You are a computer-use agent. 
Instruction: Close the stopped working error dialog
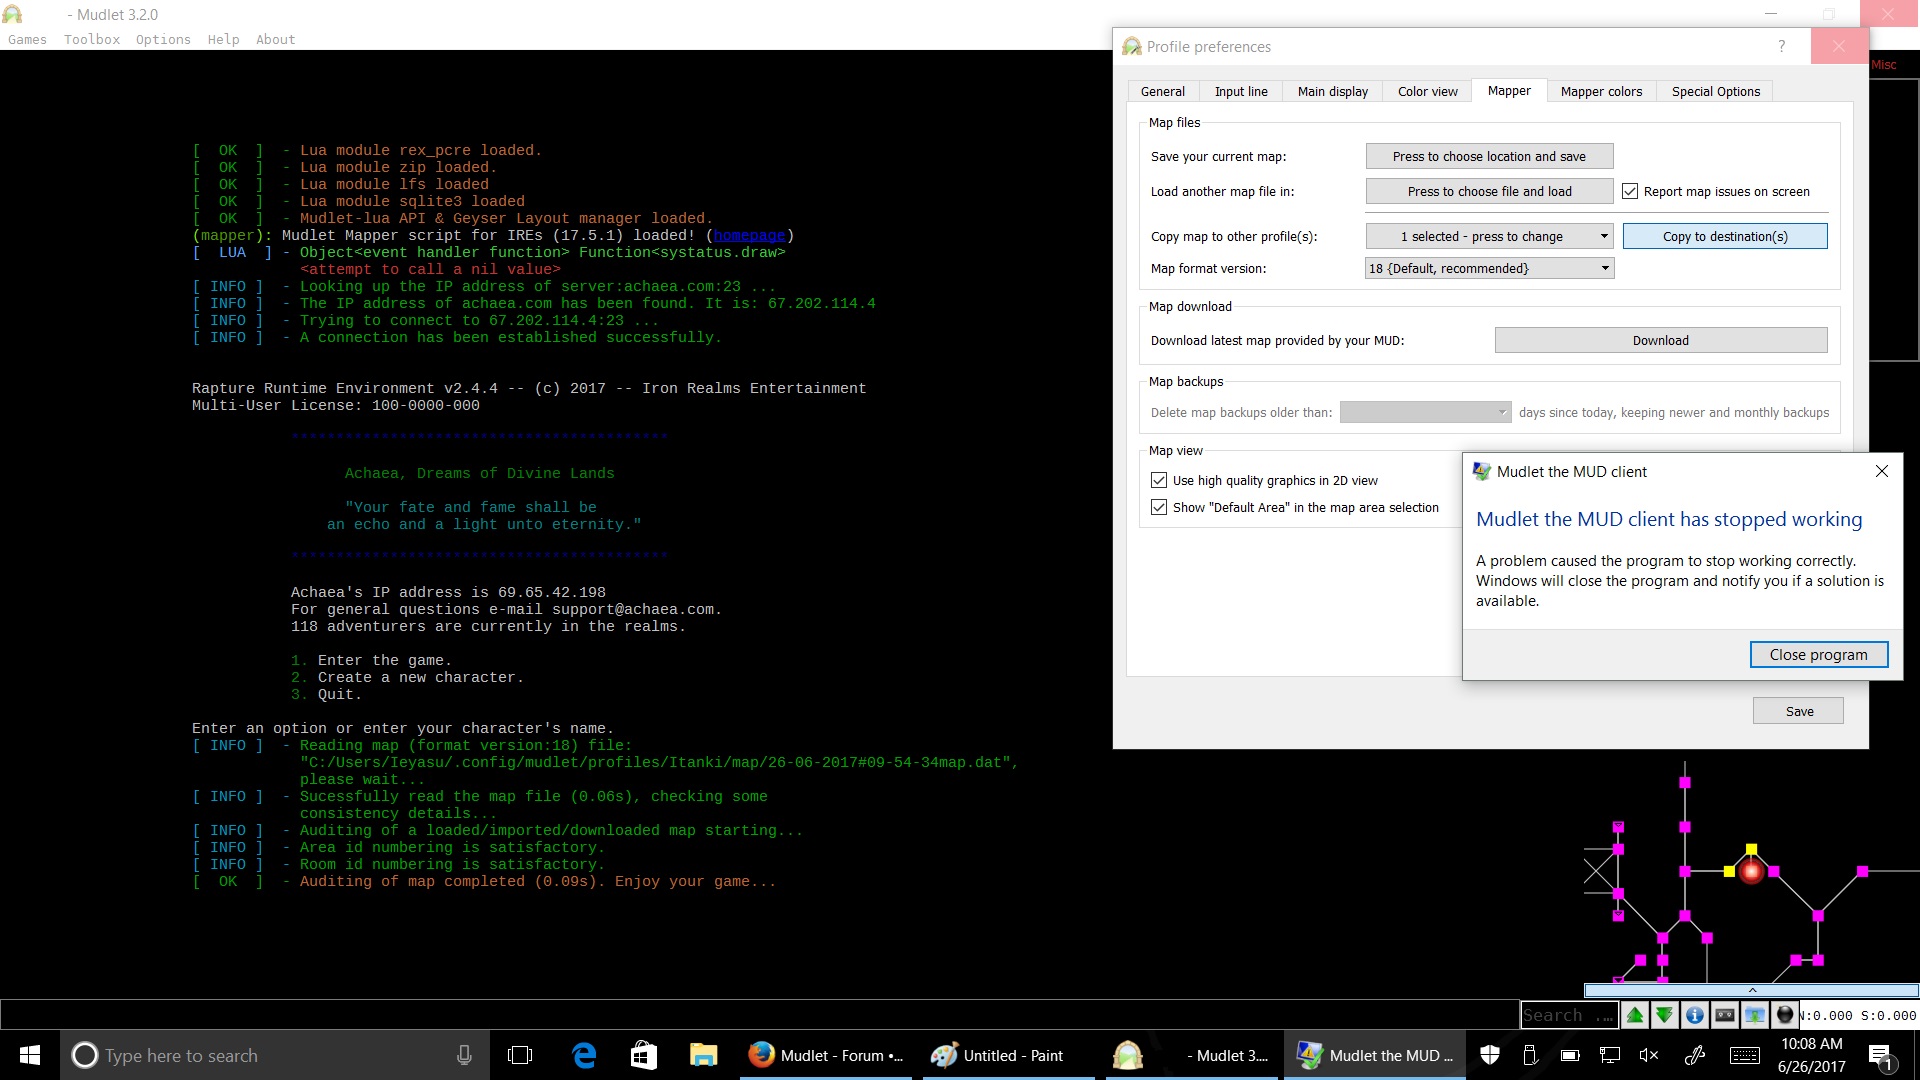[1882, 471]
